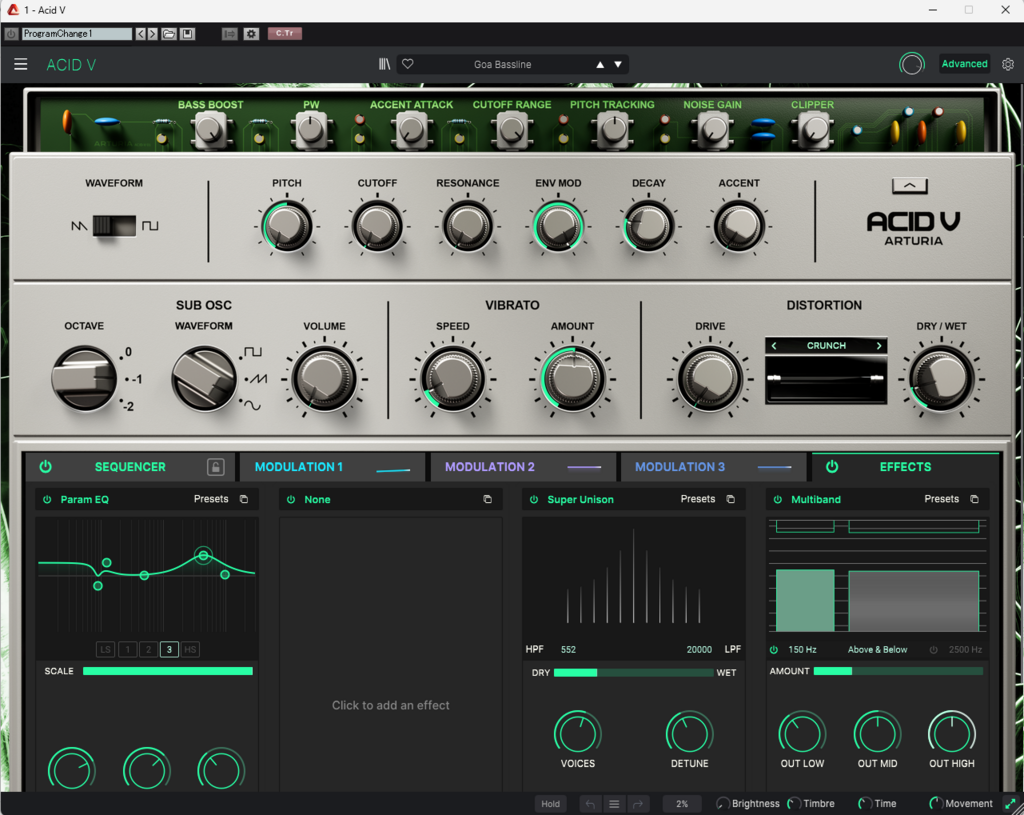Select the square wave symbol of main waveform
Viewport: 1024px width, 815px height.
click(150, 226)
